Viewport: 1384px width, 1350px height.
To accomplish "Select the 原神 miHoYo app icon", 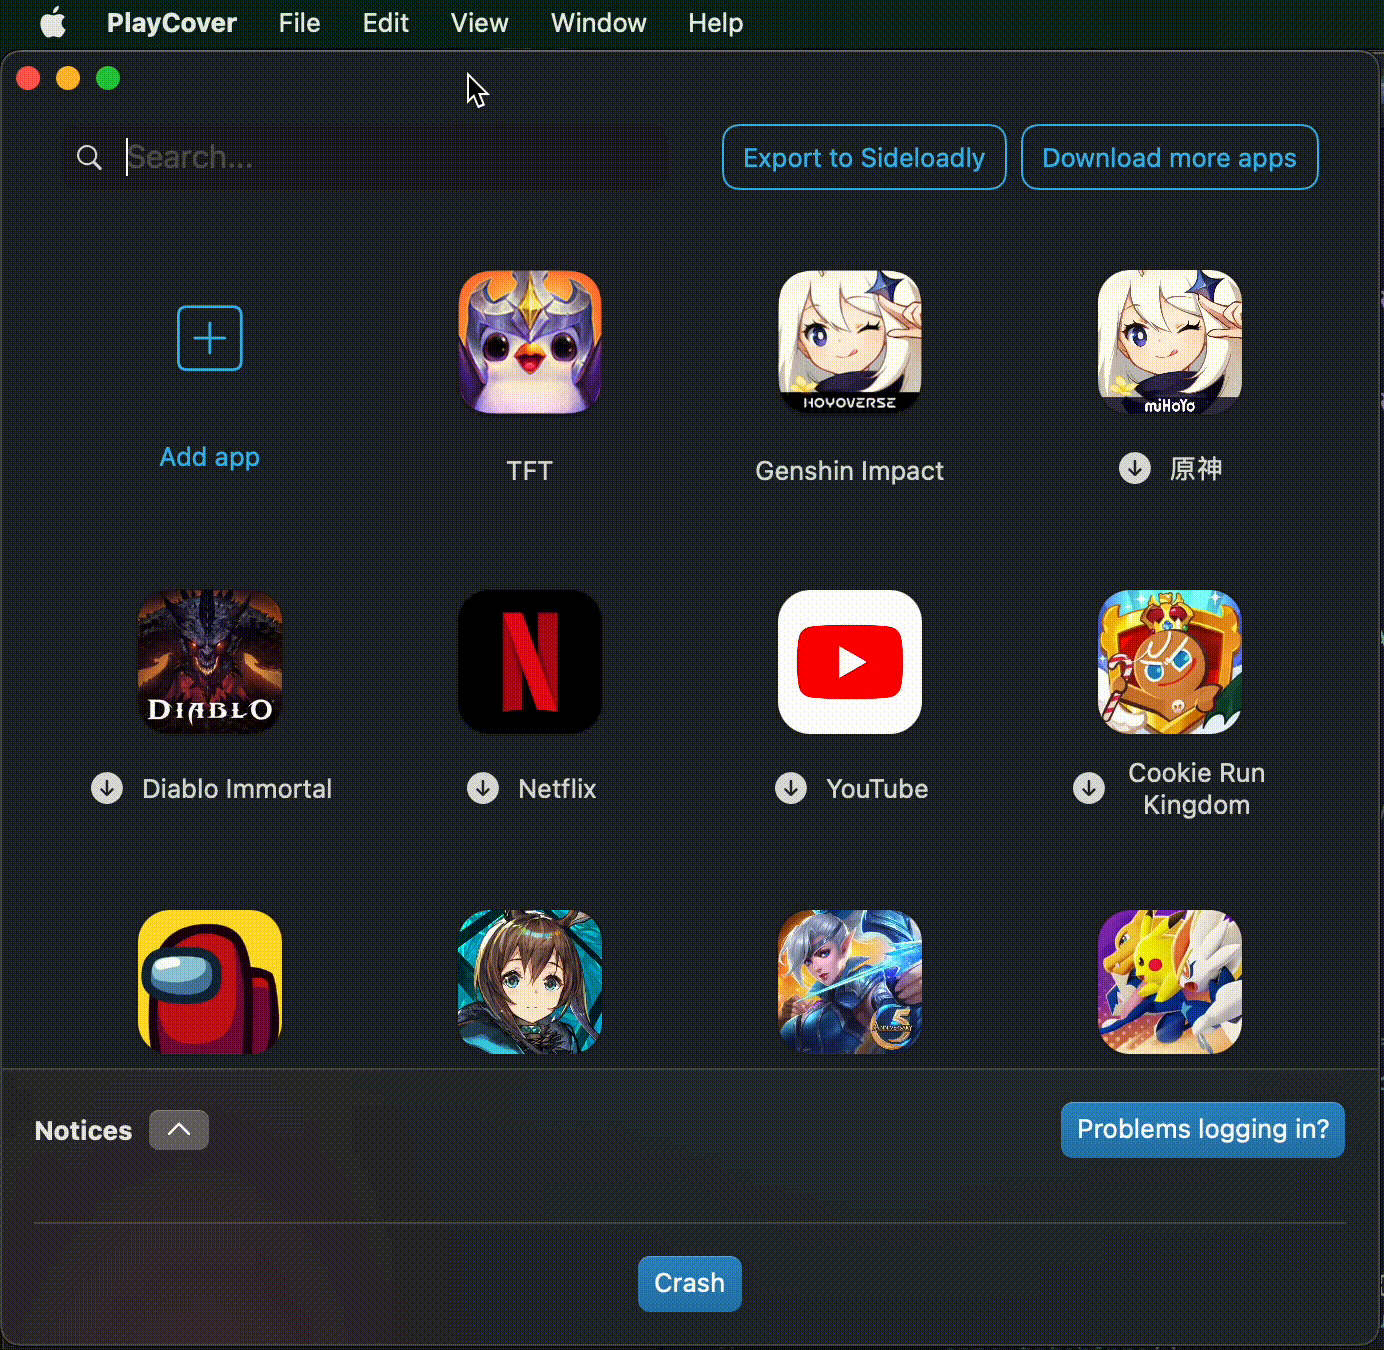I will [x=1170, y=342].
